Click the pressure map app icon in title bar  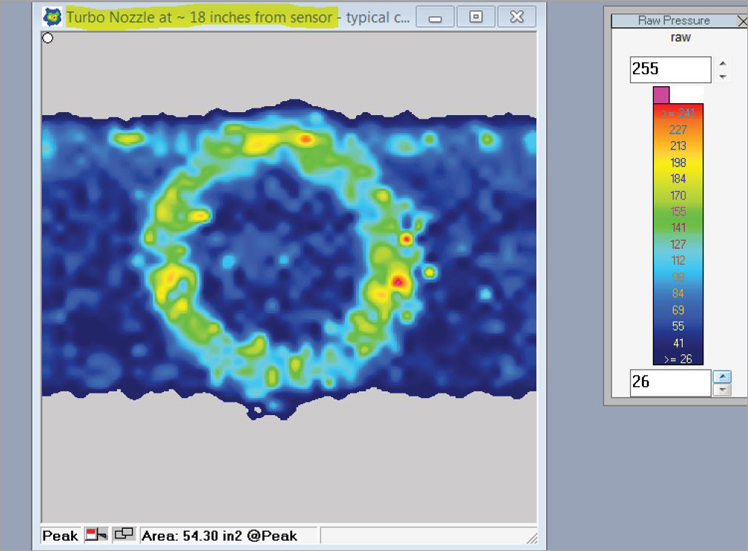click(x=51, y=18)
